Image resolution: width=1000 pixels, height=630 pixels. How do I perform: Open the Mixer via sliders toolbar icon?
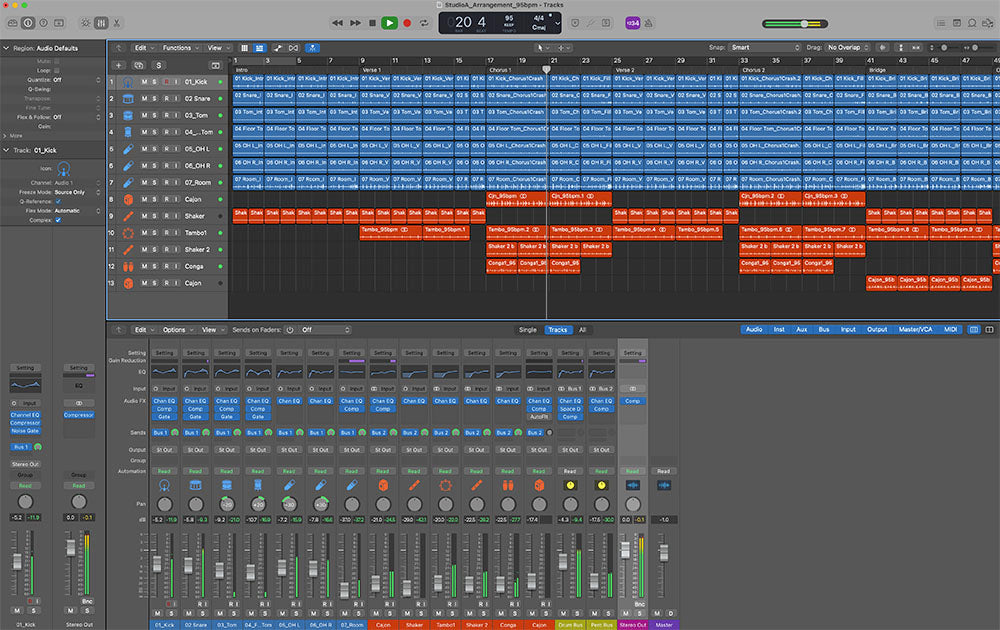(x=100, y=22)
